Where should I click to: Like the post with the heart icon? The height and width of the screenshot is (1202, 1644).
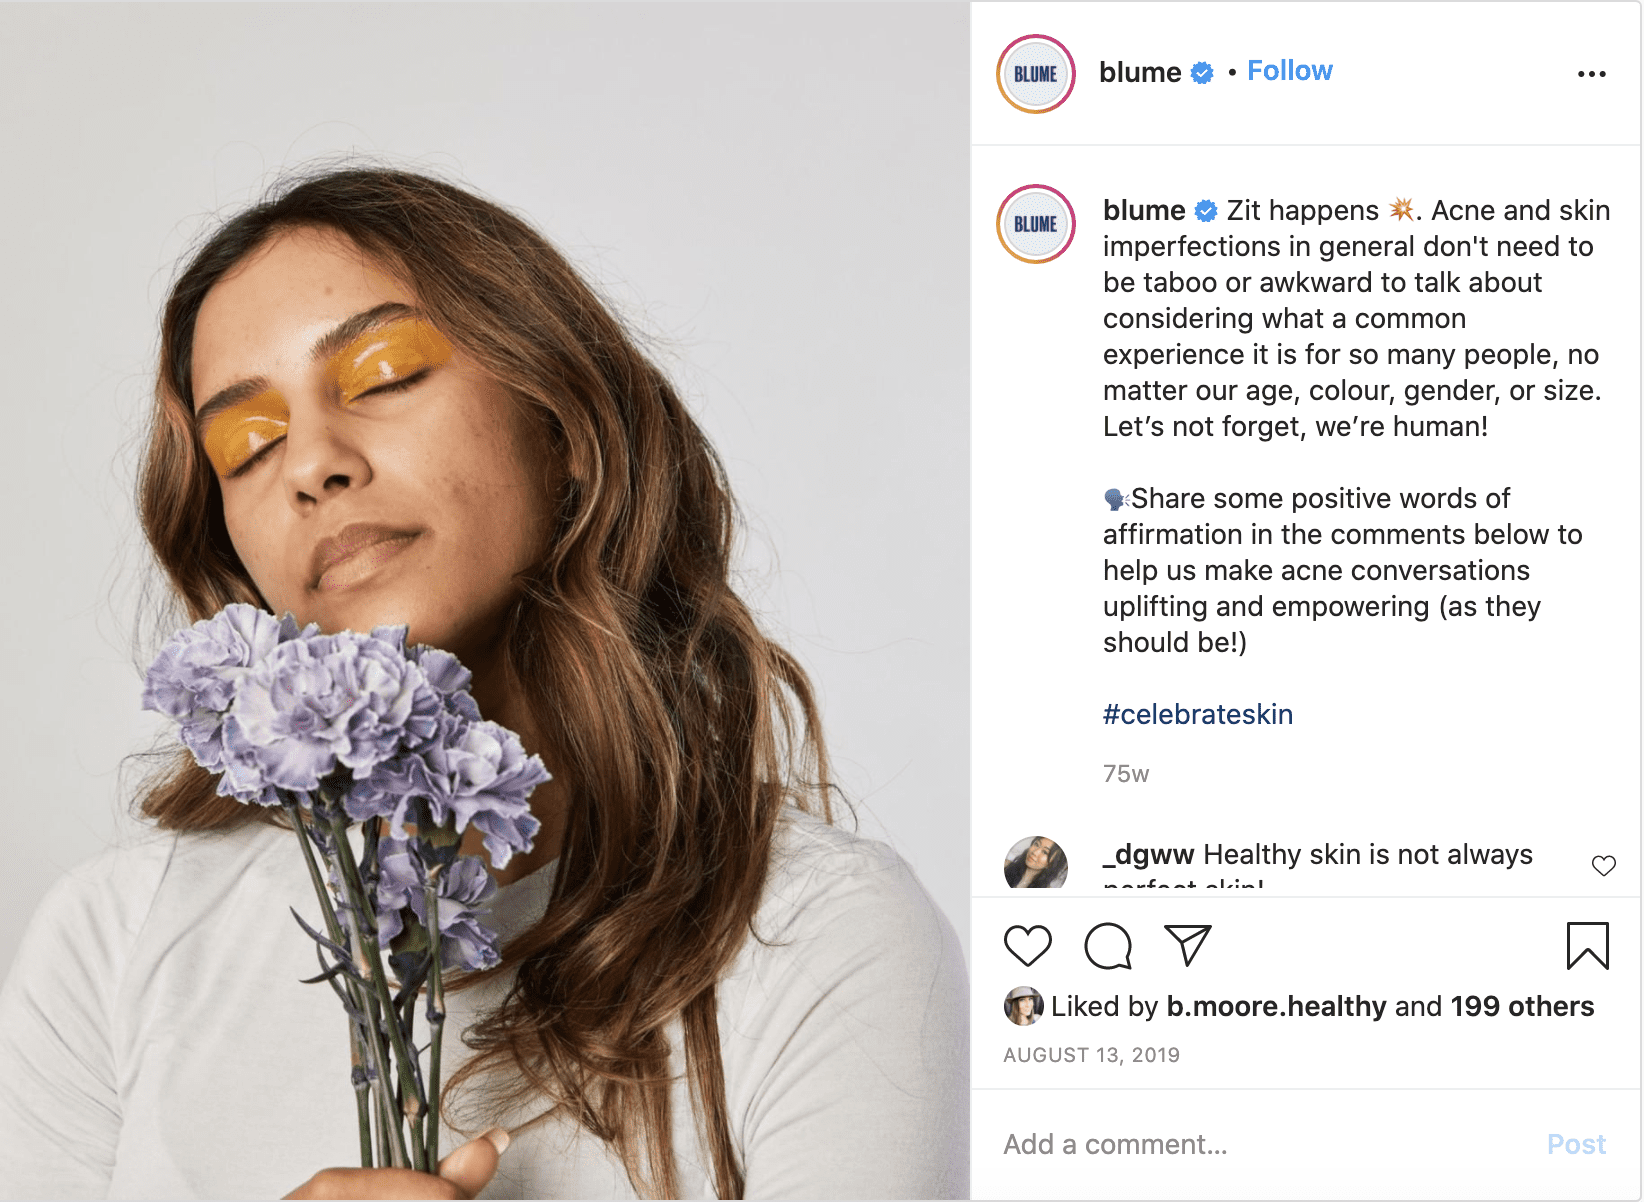[x=1027, y=946]
